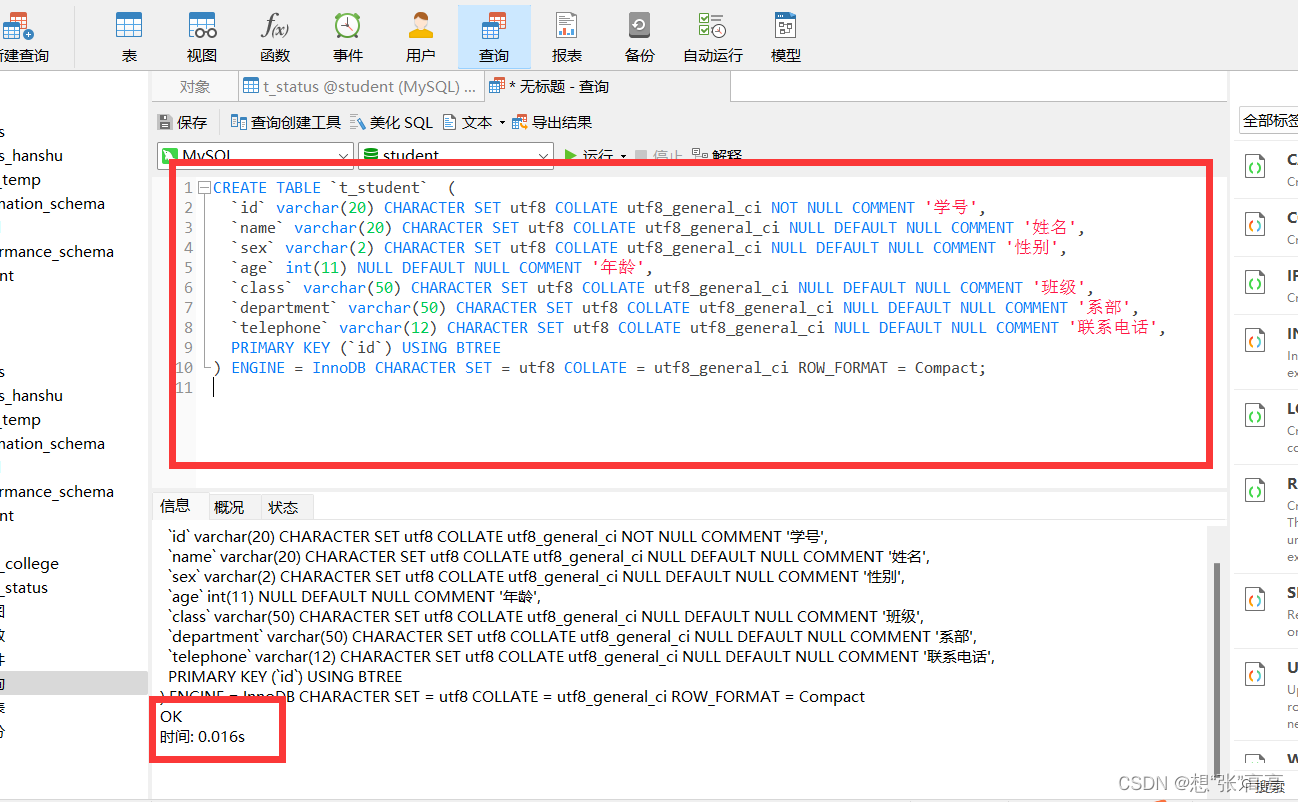This screenshot has width=1298, height=802.
Task: Open the 模型 (Model) toolbar icon
Action: pyautogui.click(x=786, y=37)
